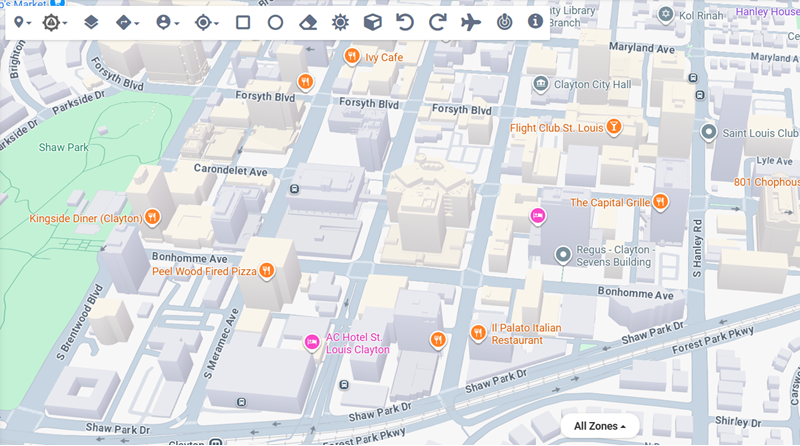The height and width of the screenshot is (446, 800).
Task: Click the transit stop icon on Carondelet Ave
Action: (x=294, y=189)
